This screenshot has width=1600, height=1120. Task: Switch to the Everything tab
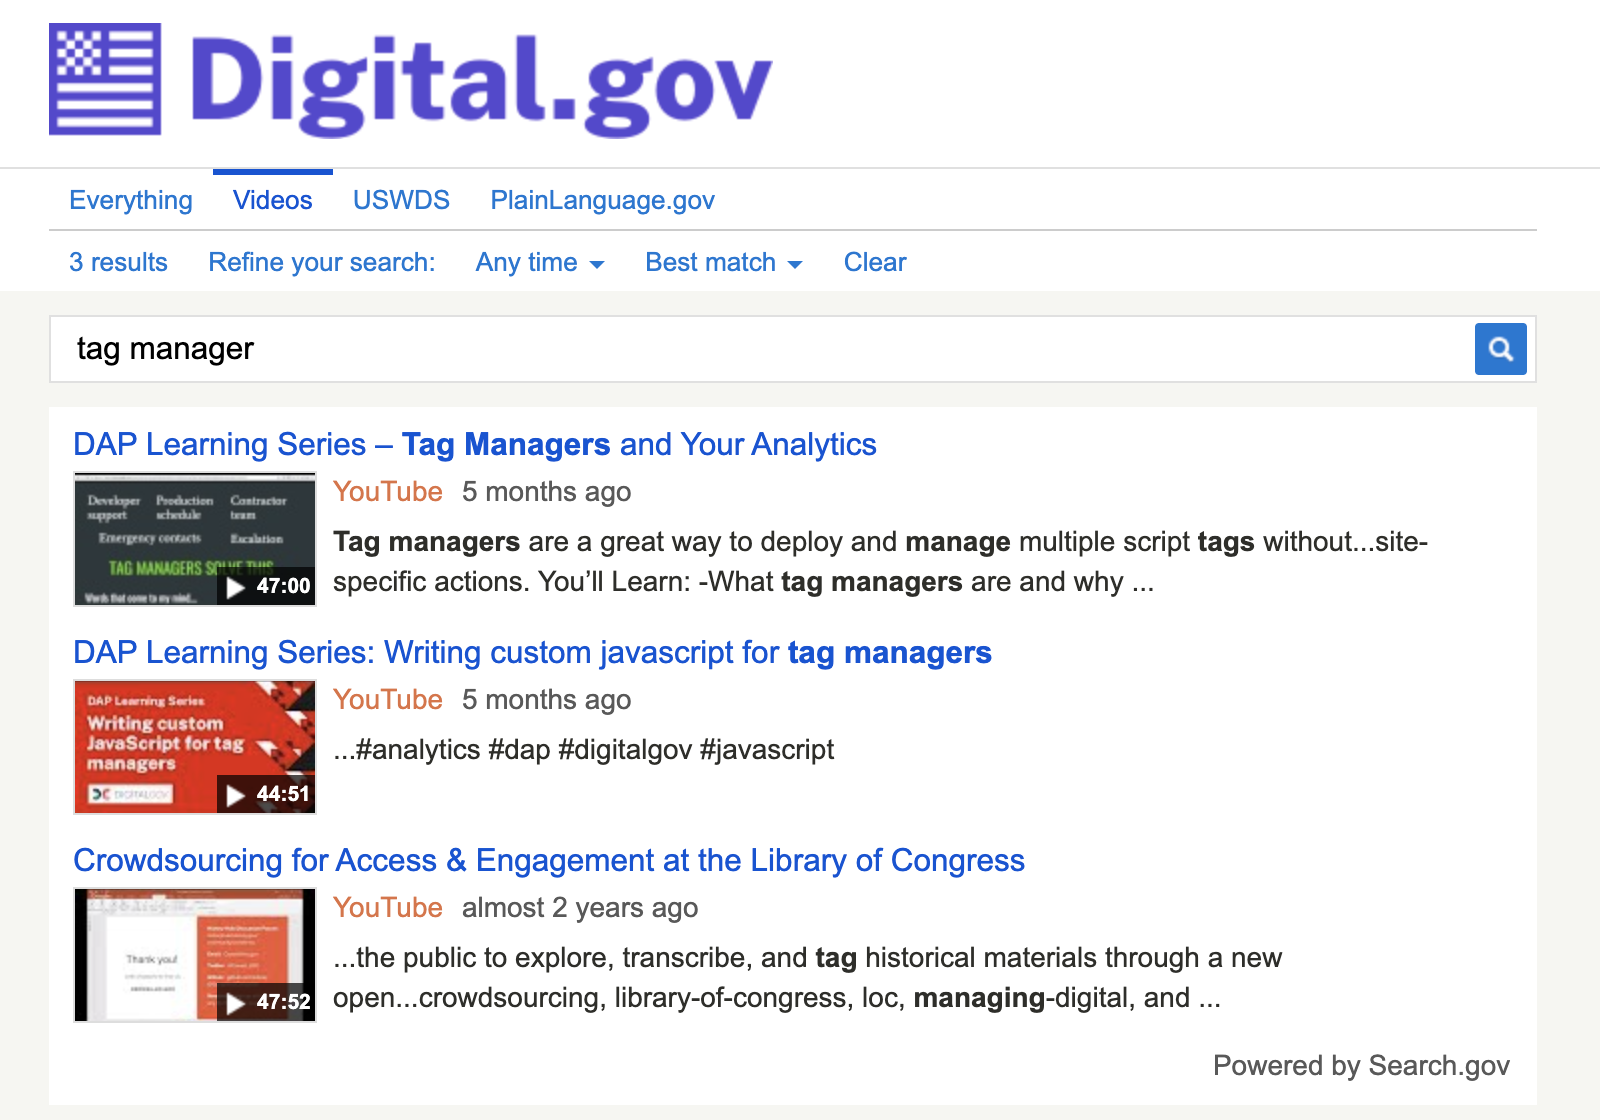(131, 200)
